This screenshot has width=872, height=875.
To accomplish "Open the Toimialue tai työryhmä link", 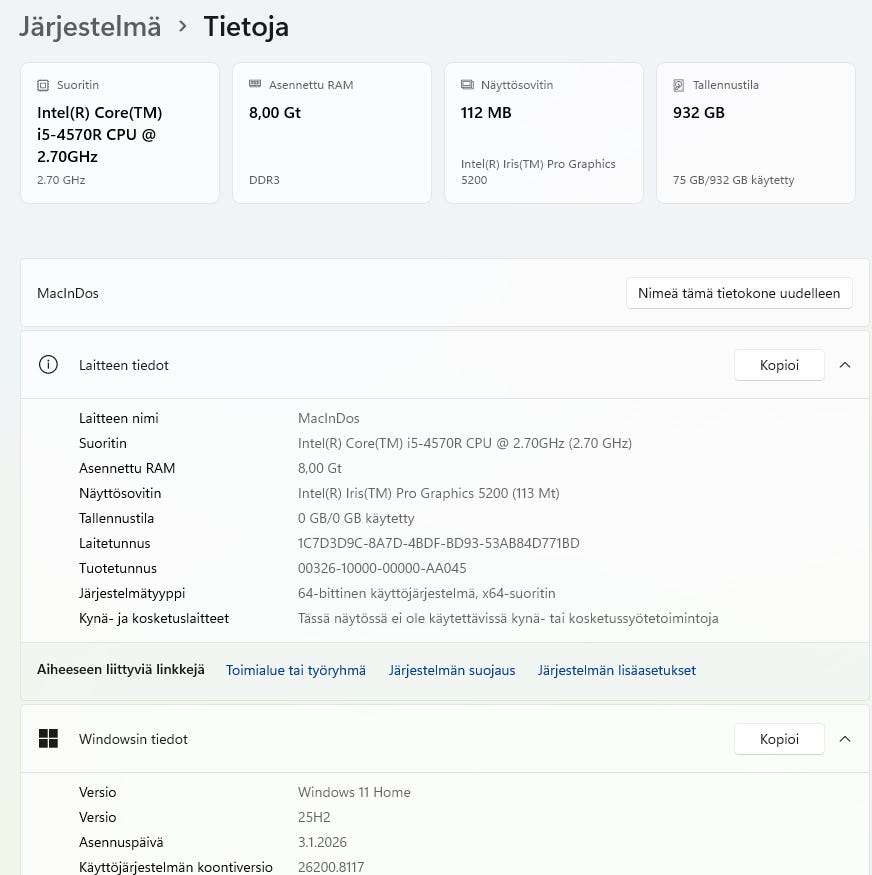I will [296, 670].
